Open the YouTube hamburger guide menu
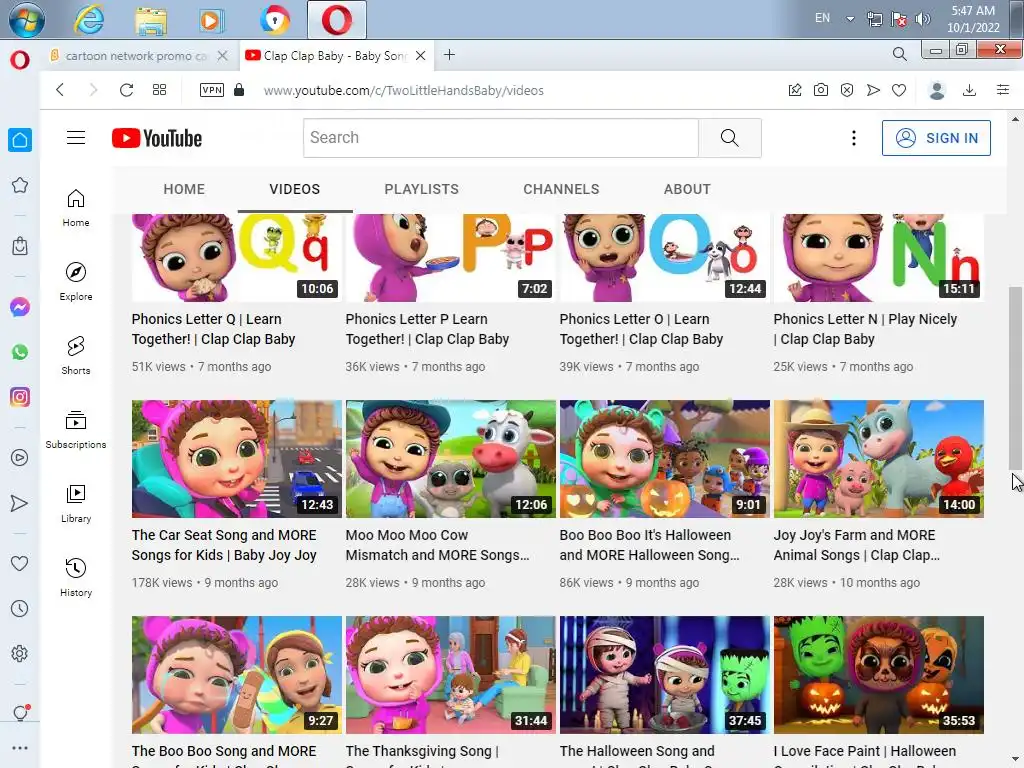The height and width of the screenshot is (768, 1024). click(x=76, y=138)
